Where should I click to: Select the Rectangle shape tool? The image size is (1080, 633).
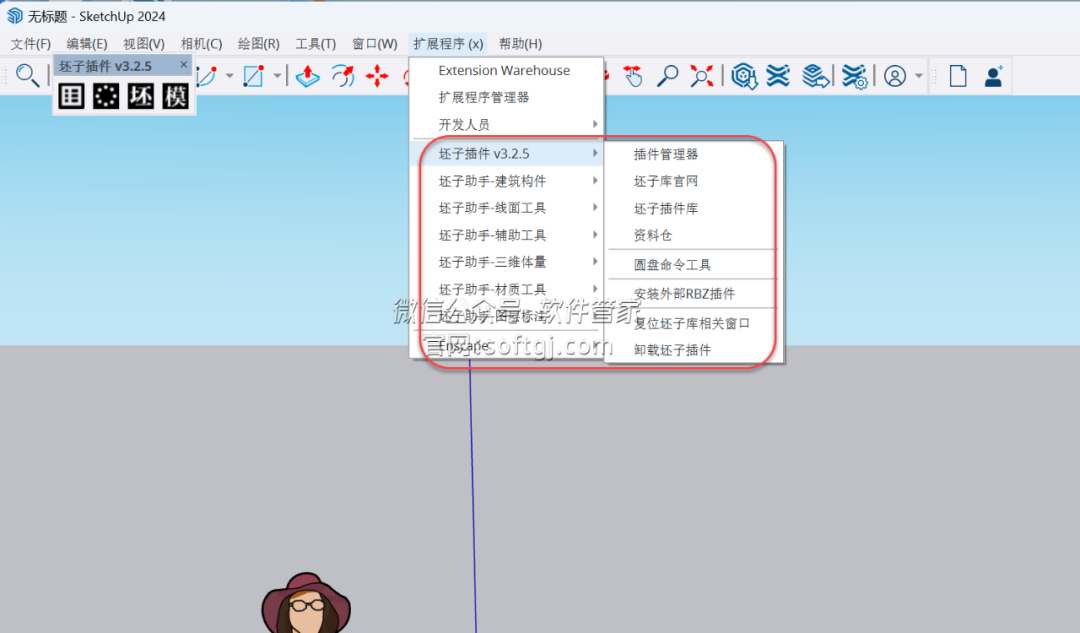(x=253, y=76)
